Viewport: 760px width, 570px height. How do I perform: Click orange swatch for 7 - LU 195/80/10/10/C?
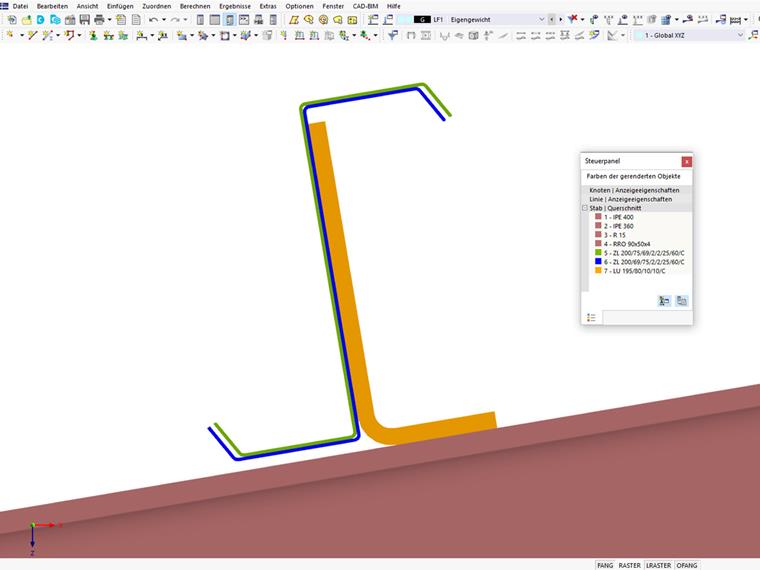click(x=598, y=270)
